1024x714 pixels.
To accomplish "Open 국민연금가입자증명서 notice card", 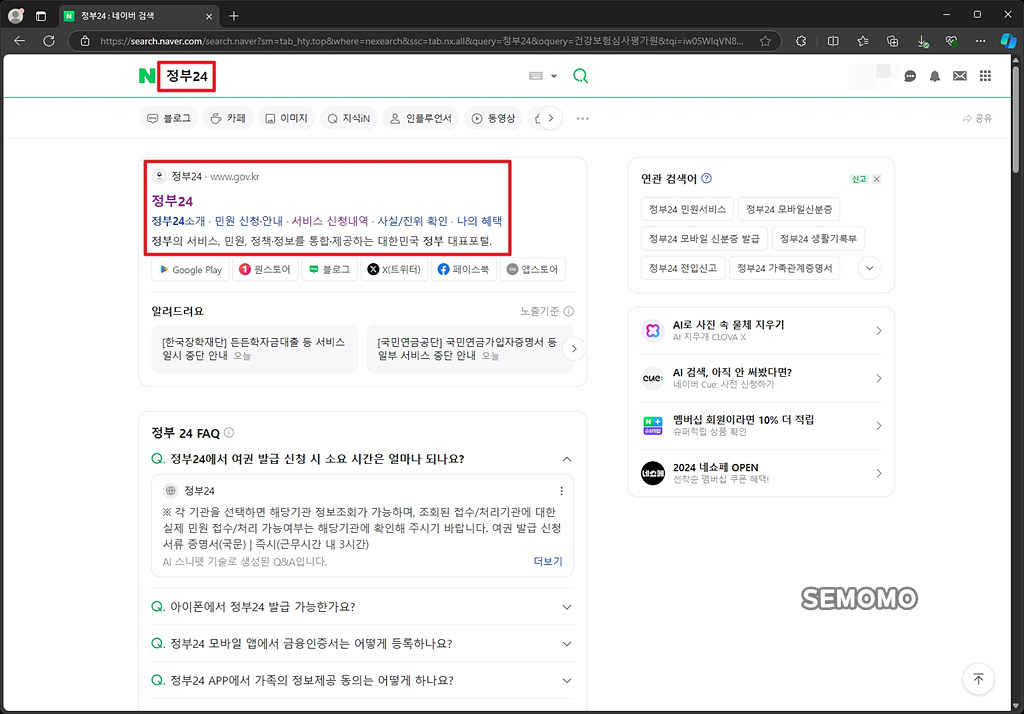I will click(x=467, y=348).
